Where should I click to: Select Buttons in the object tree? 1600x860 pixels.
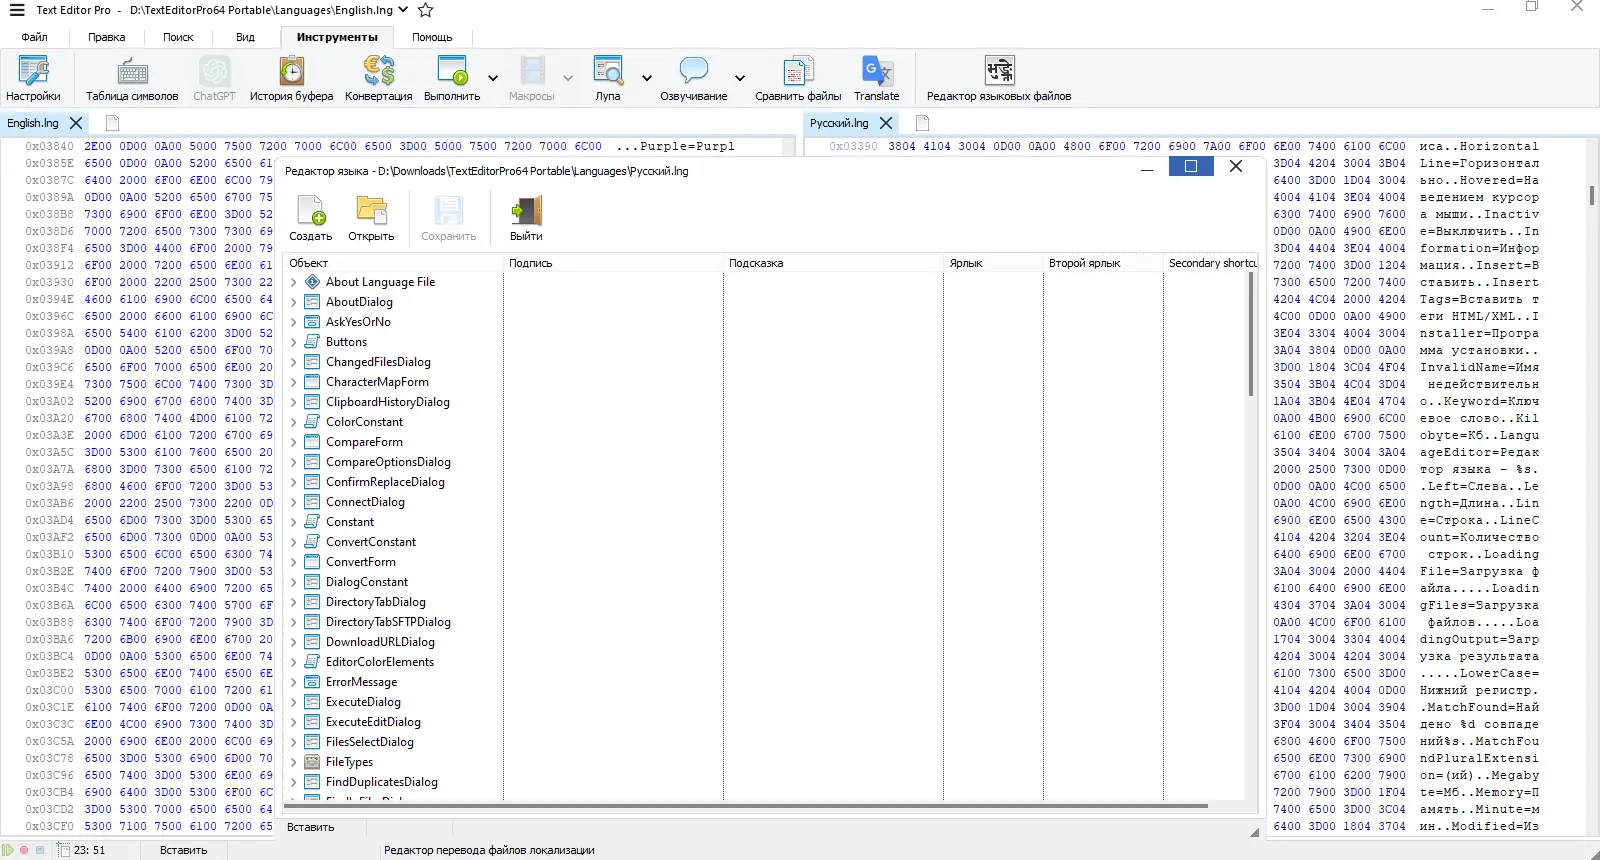click(346, 342)
